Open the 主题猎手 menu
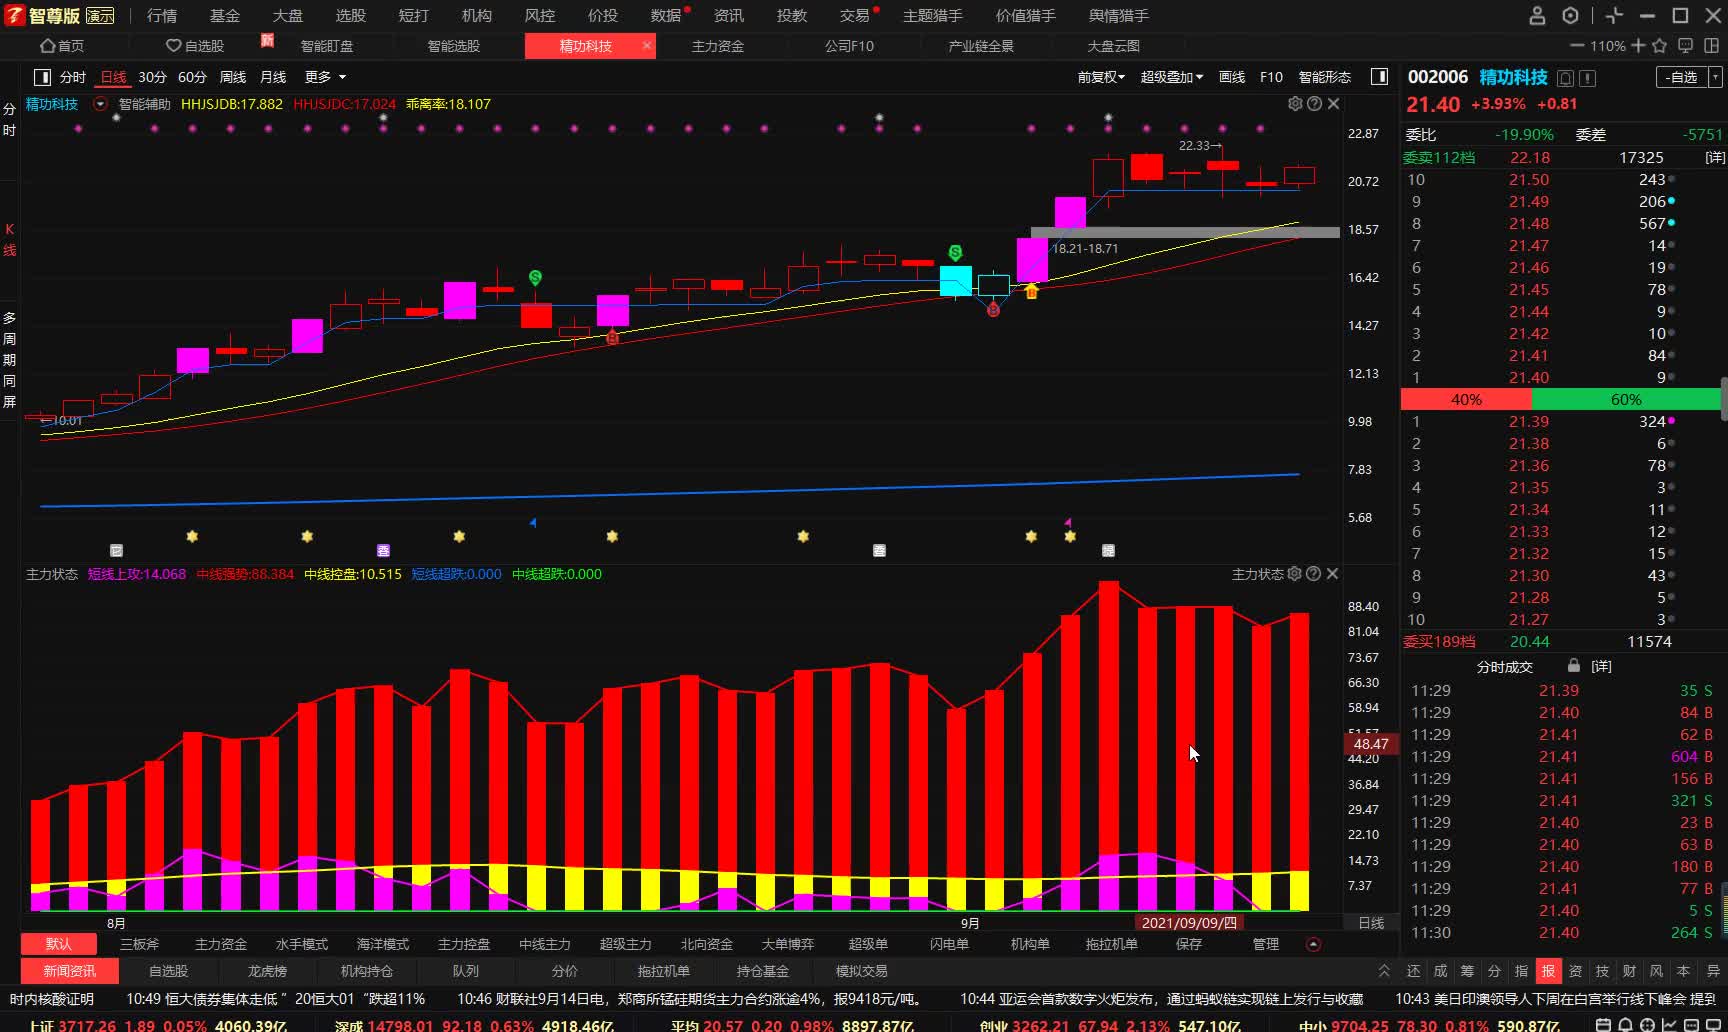Image resolution: width=1728 pixels, height=1032 pixels. [x=933, y=16]
